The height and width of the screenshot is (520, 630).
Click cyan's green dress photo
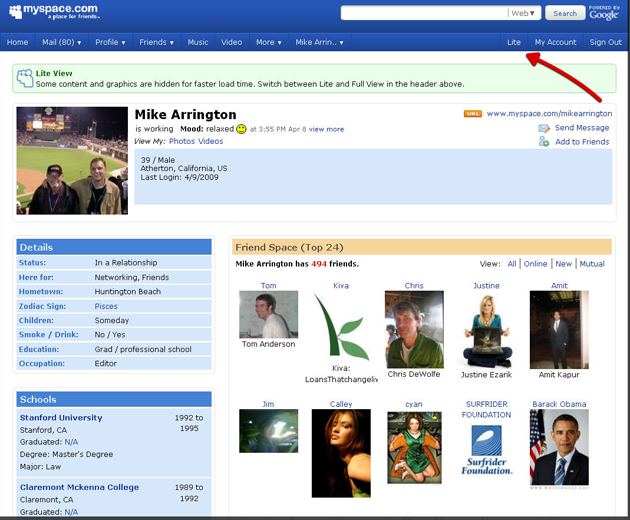414,447
